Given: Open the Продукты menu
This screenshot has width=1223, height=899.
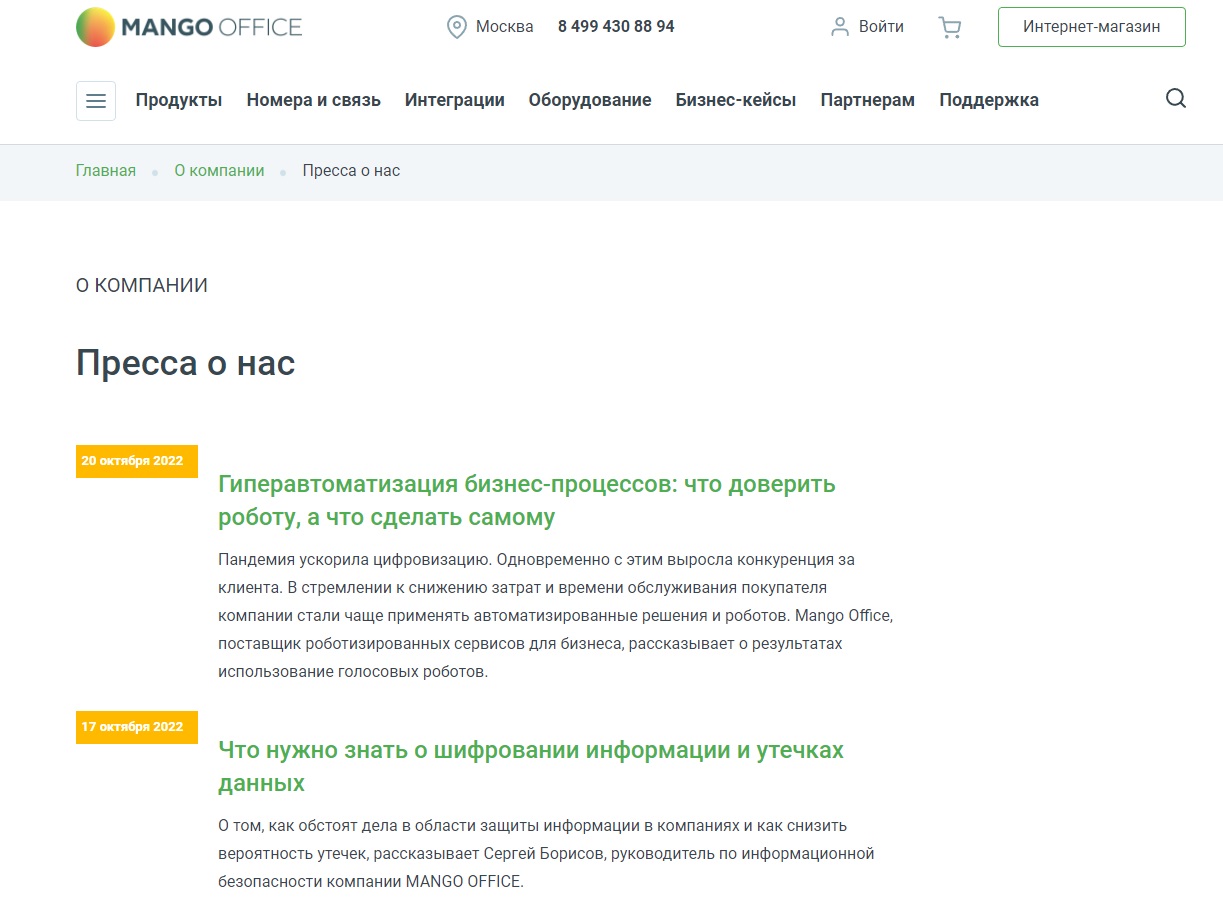Looking at the screenshot, I should [179, 100].
